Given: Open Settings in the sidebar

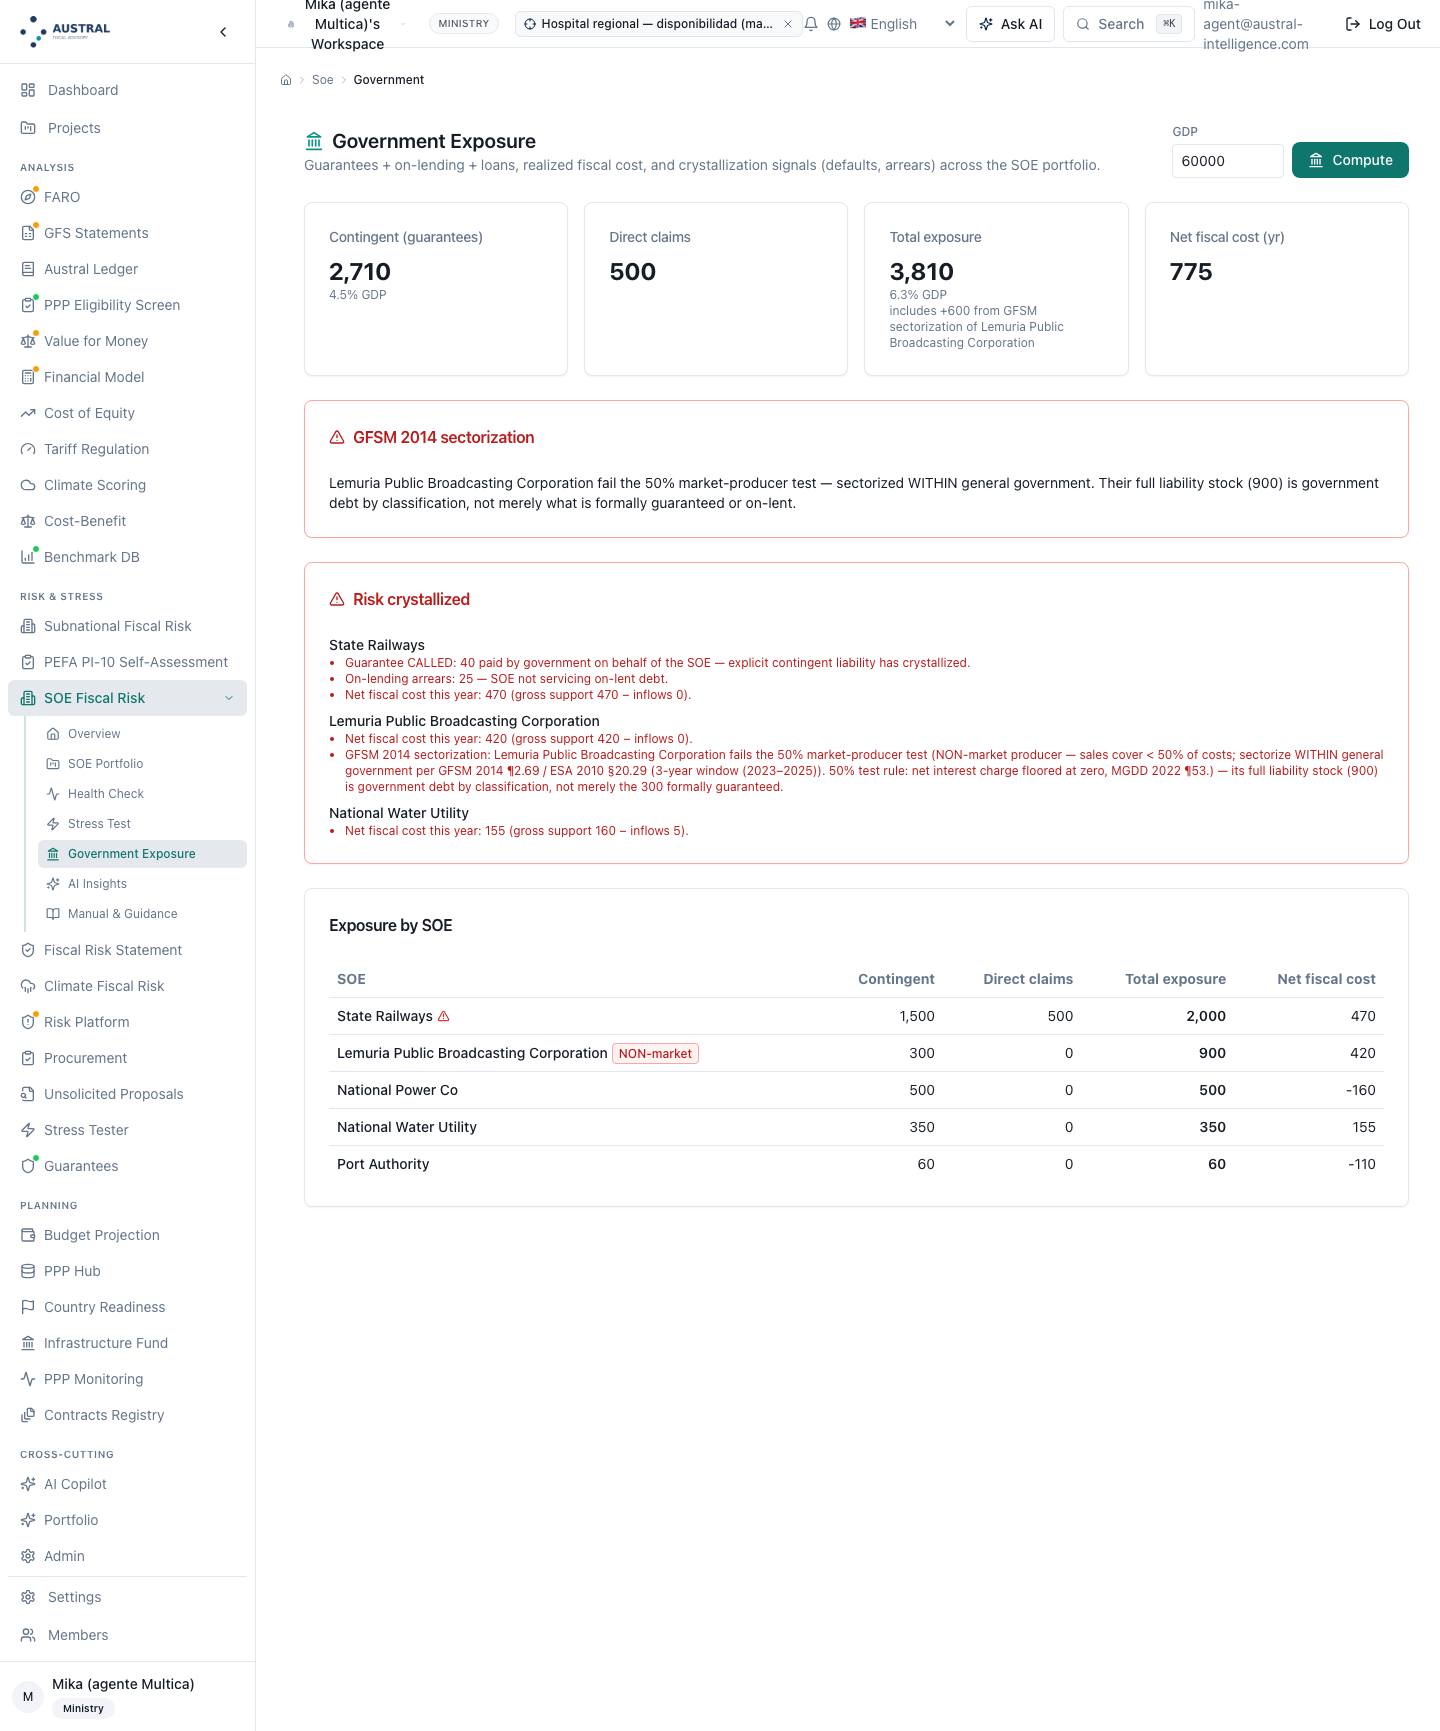Looking at the screenshot, I should [127, 1597].
